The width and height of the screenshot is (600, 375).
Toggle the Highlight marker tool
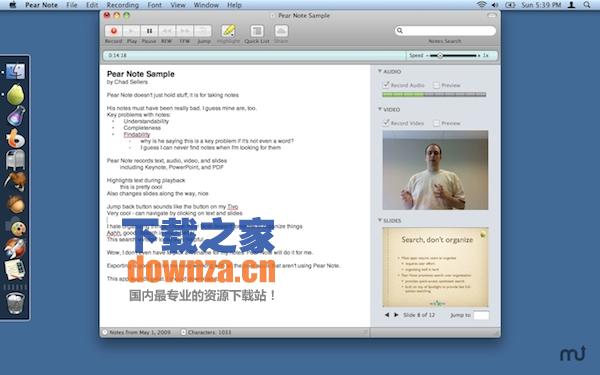point(229,31)
